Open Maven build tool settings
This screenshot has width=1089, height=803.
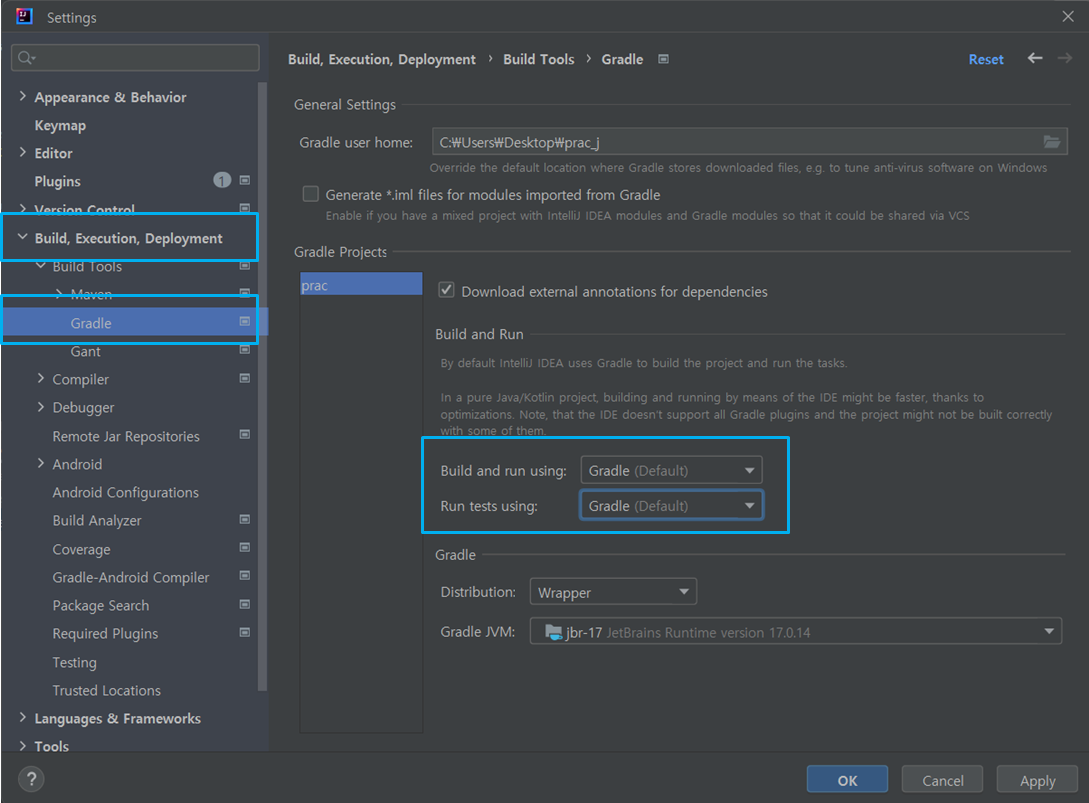(91, 295)
